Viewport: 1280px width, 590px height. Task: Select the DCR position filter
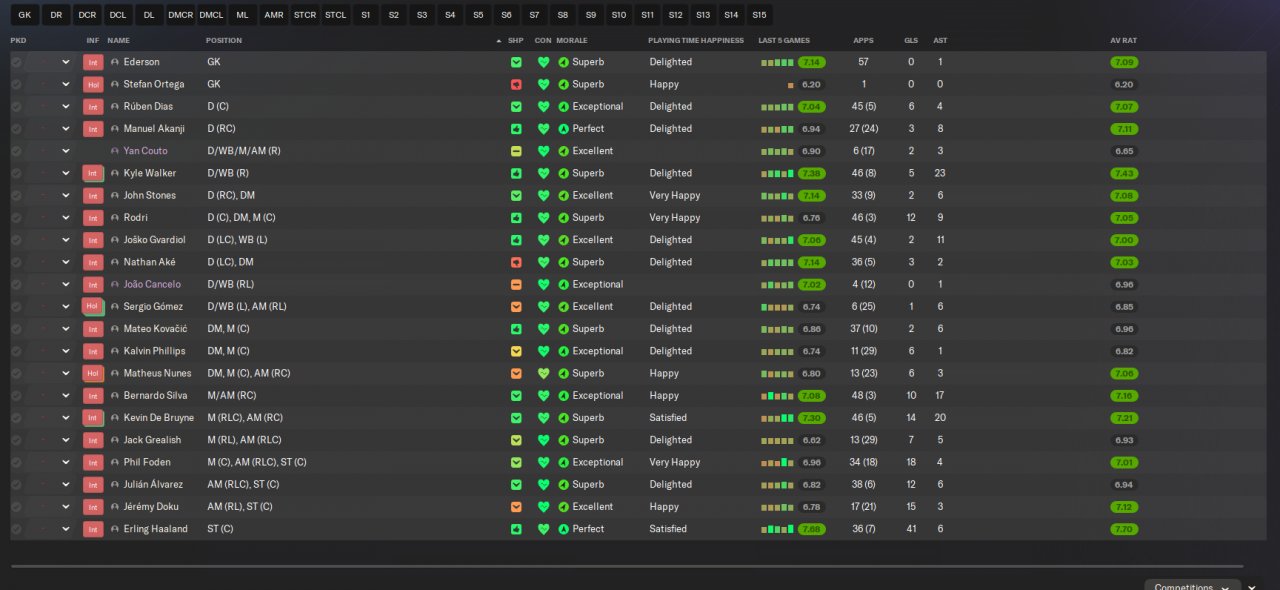pyautogui.click(x=87, y=15)
